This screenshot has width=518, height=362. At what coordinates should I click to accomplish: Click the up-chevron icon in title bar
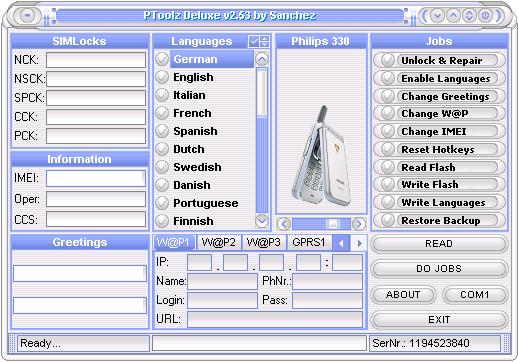pyautogui.click(x=453, y=15)
